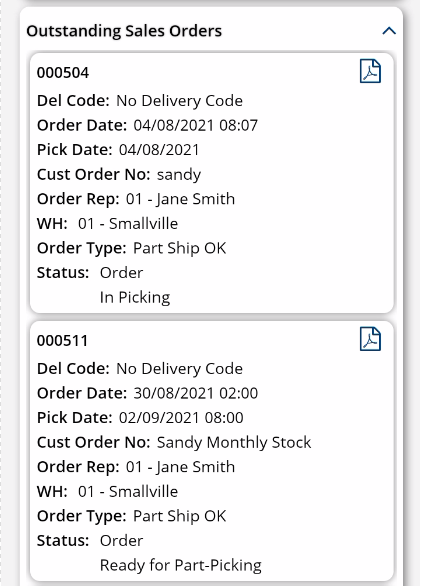Click Order Rep Jane Smith in order 000511
The height and width of the screenshot is (586, 421).
point(180,467)
